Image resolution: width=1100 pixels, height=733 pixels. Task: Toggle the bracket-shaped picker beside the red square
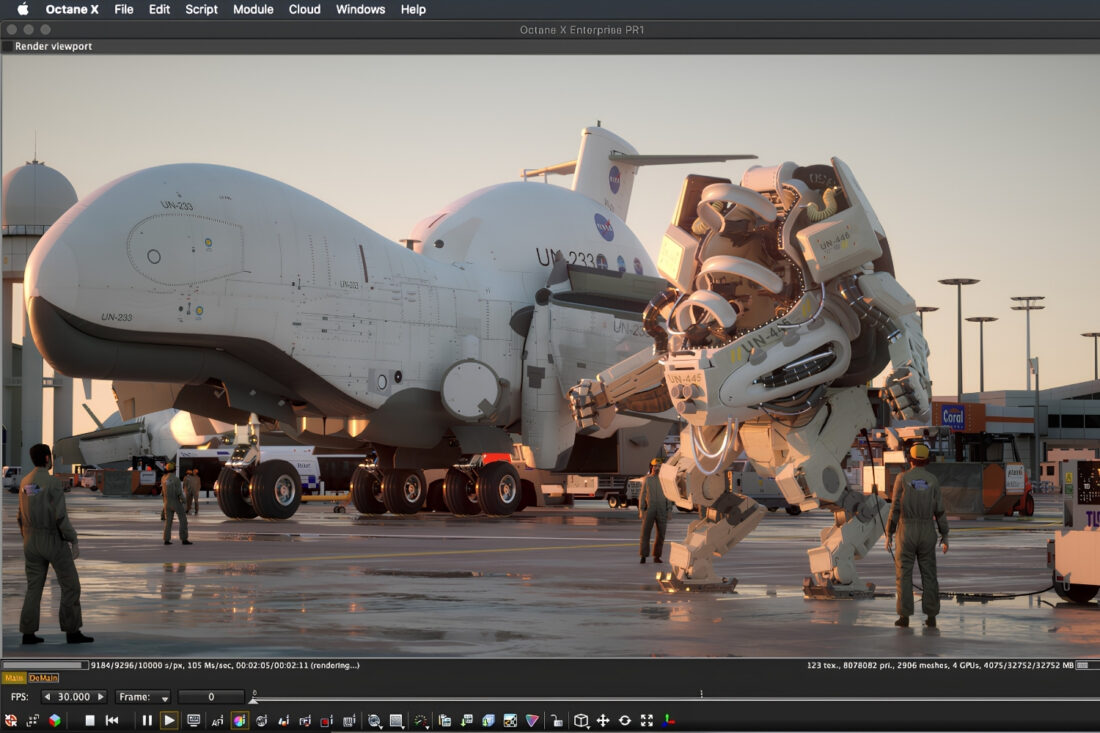pos(305,720)
